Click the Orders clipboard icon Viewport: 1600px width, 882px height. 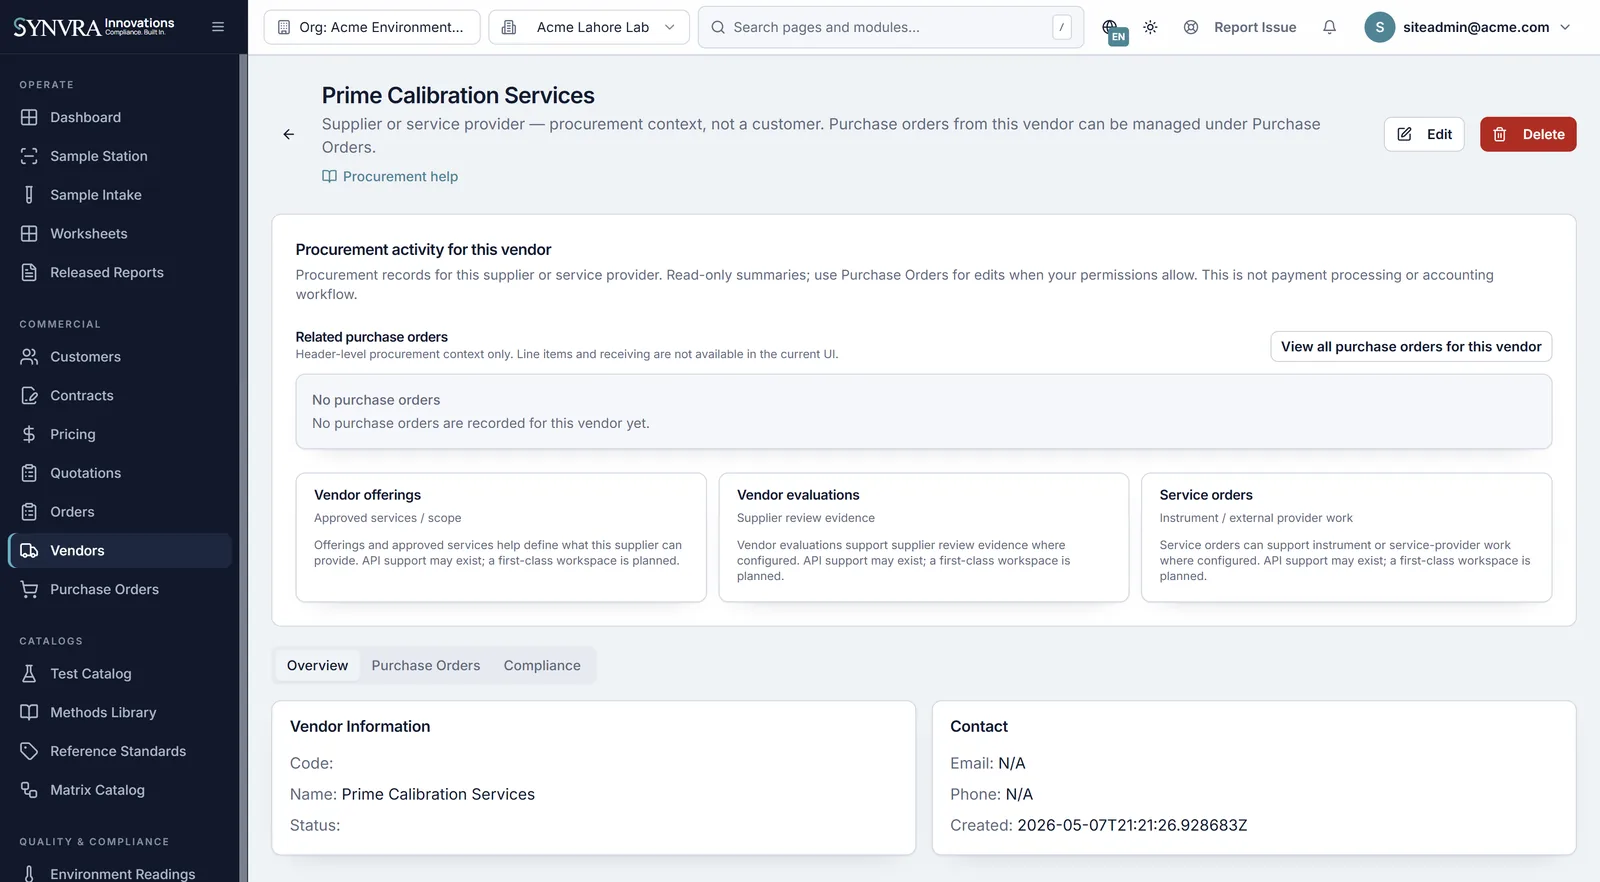click(x=29, y=512)
